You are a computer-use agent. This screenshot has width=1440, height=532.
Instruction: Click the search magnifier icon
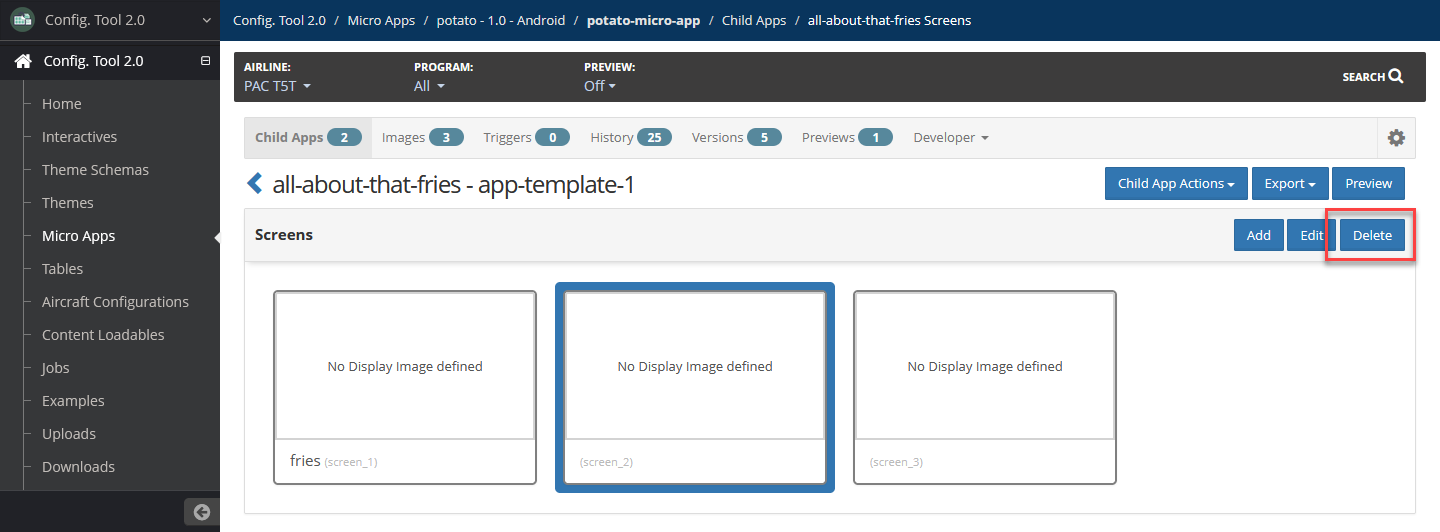click(1396, 76)
